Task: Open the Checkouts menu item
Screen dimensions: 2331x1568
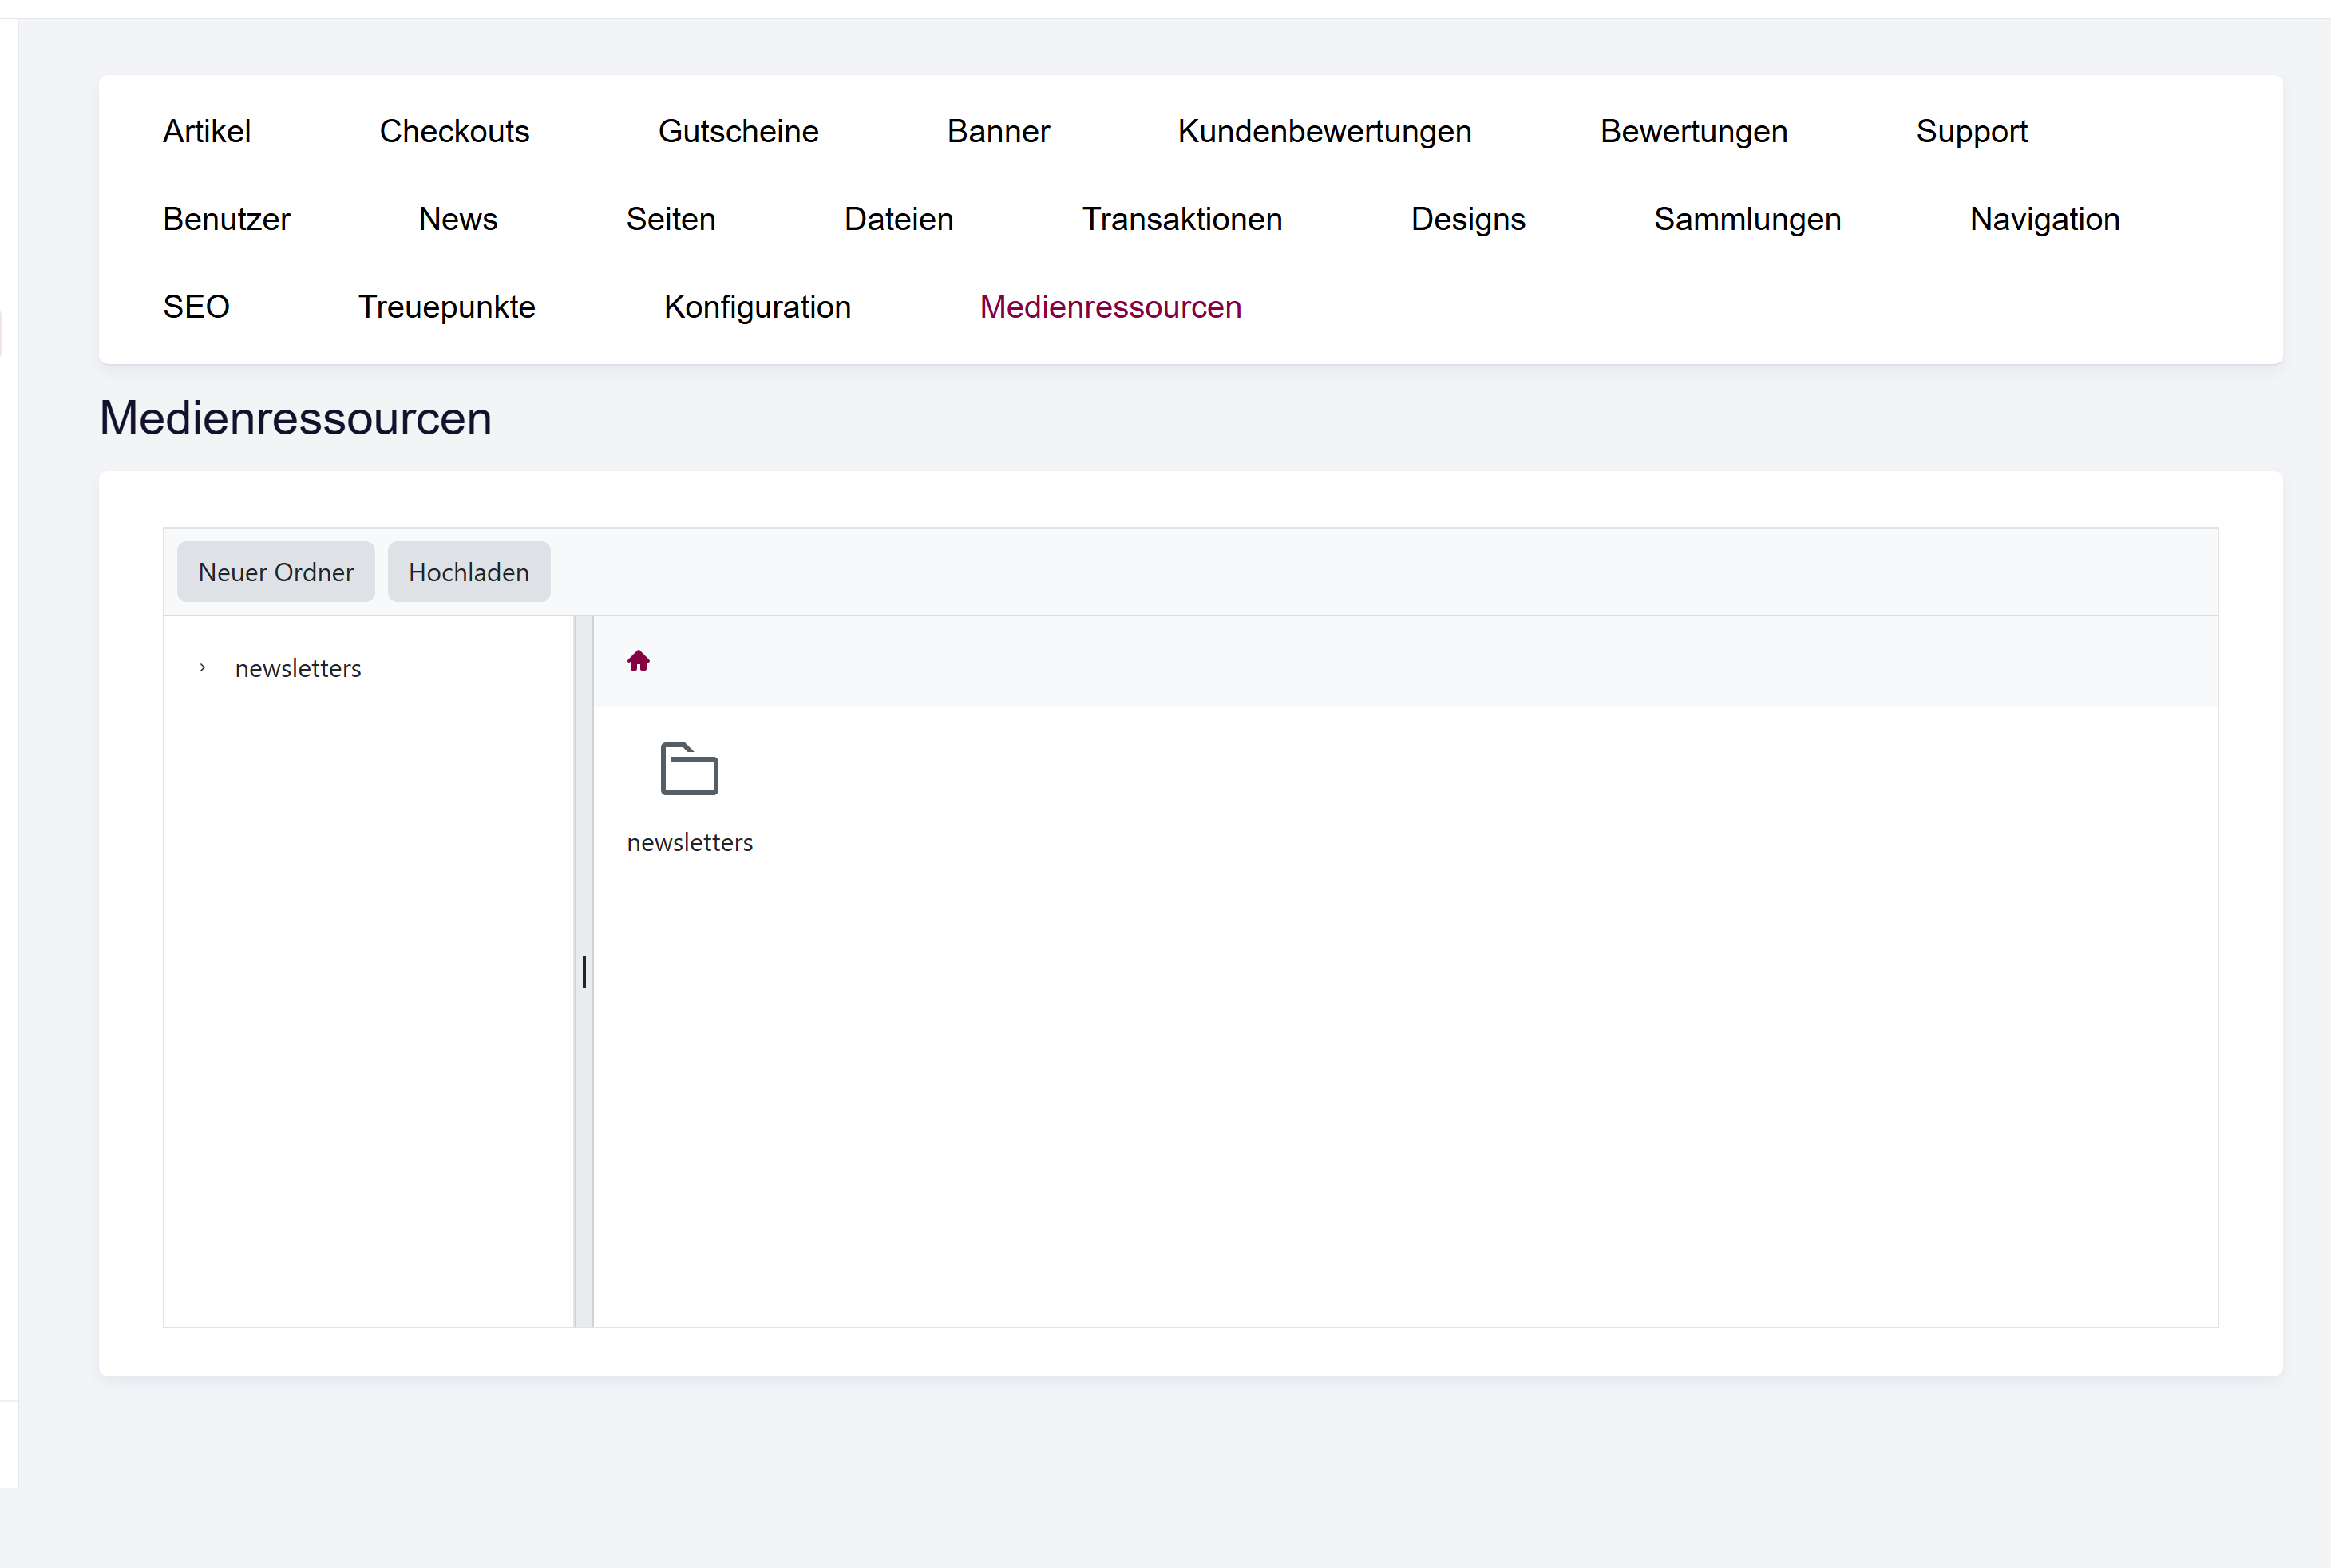Action: point(455,131)
